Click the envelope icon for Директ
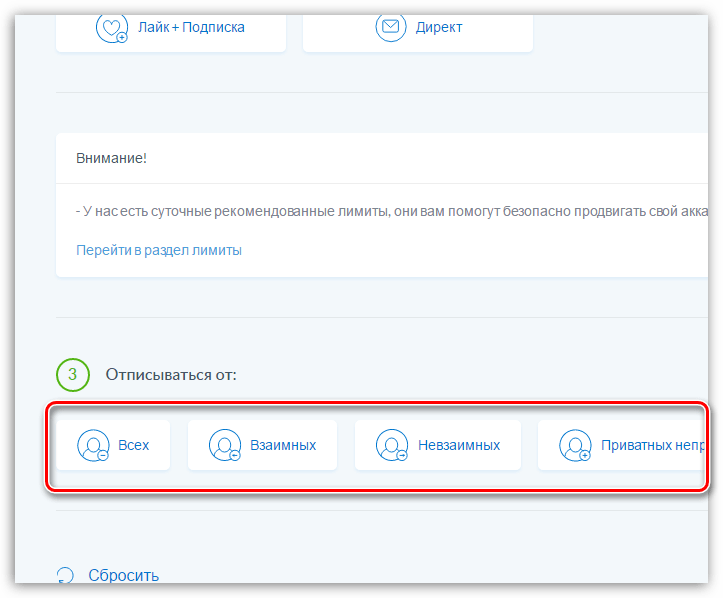723x598 pixels. [391, 28]
